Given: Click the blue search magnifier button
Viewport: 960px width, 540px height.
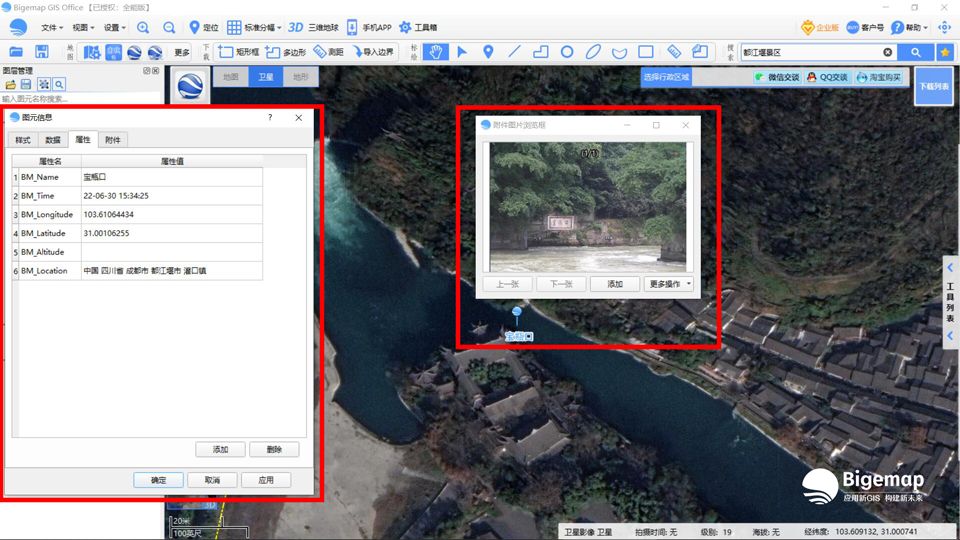Looking at the screenshot, I should click(915, 52).
